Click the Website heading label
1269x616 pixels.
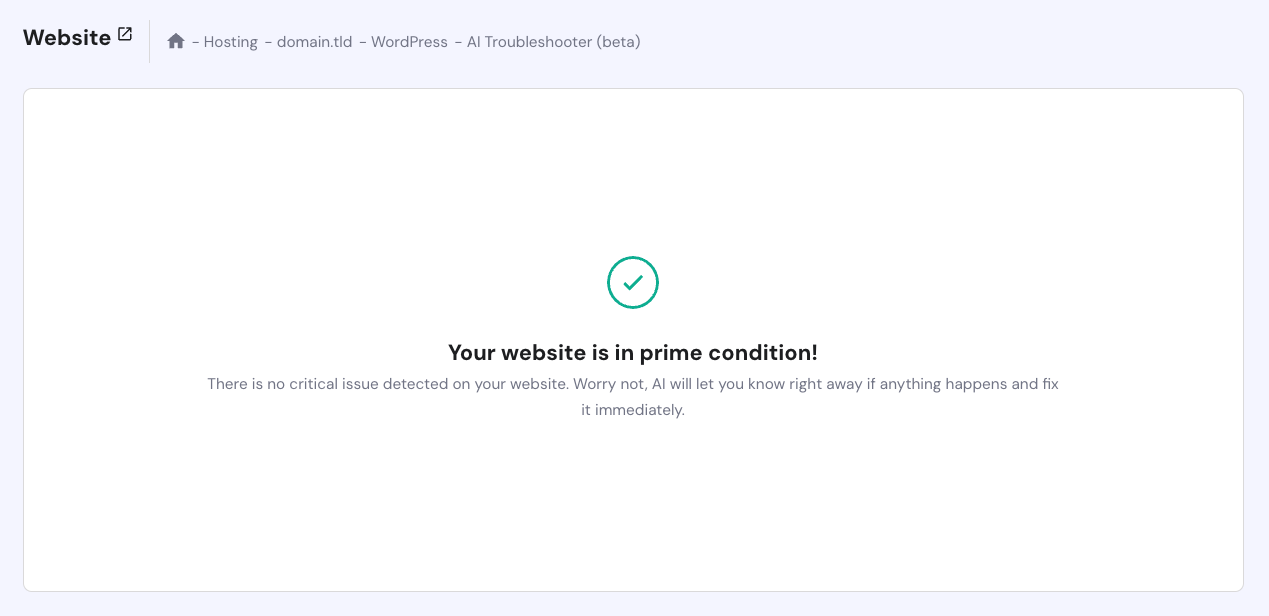(66, 37)
